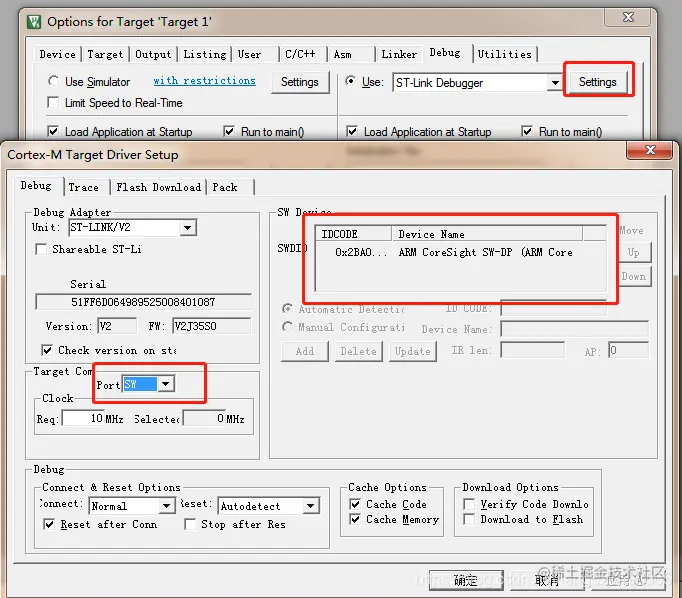682x598 pixels.
Task: Click the Serial number field
Action: coord(143,302)
